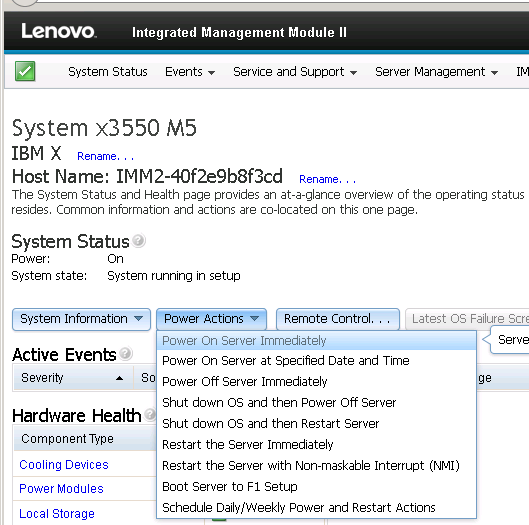This screenshot has height=525, width=529.
Task: Open help icon next to Hardware Health heading
Action: [x=150, y=414]
